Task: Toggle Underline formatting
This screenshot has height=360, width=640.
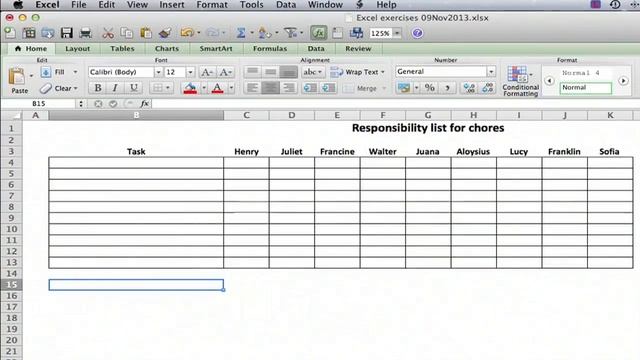Action: (x=133, y=88)
